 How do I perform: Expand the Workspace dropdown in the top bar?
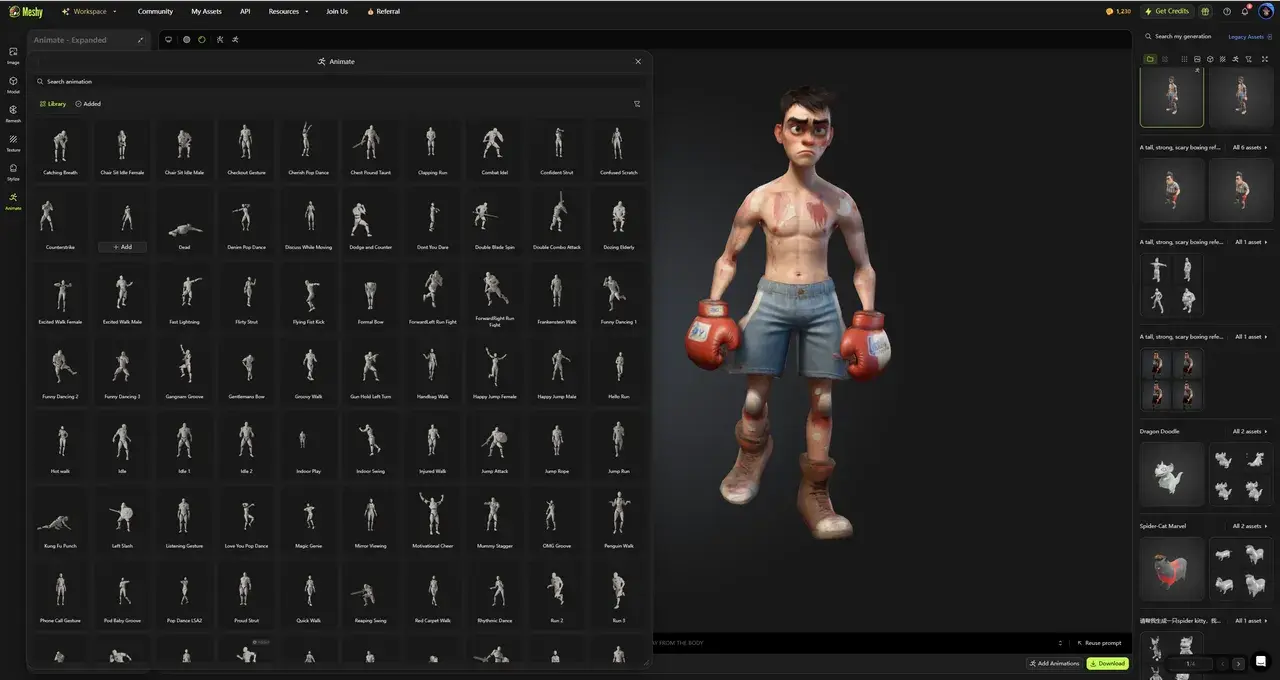(88, 11)
